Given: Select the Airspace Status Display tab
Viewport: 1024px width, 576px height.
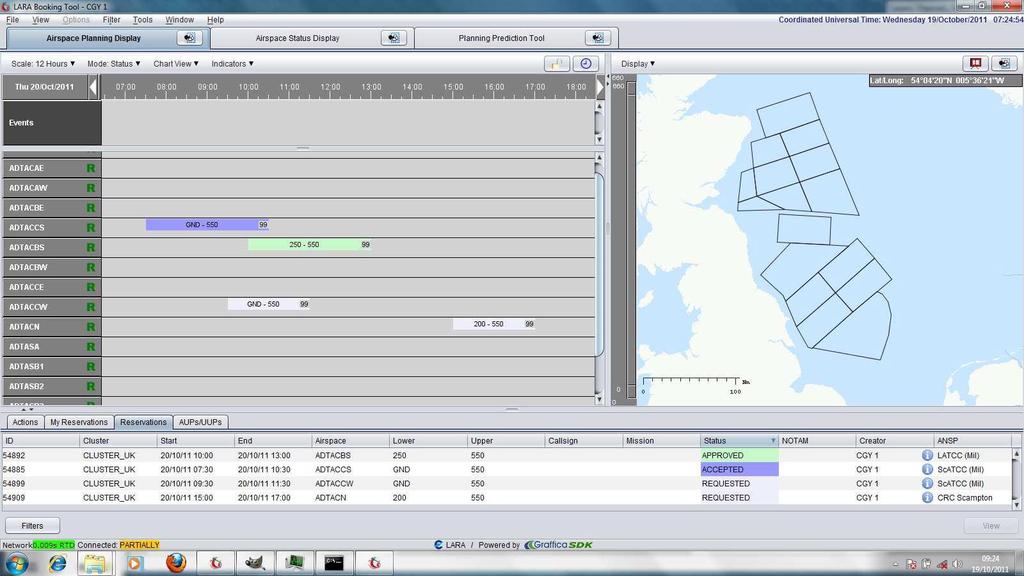Looking at the screenshot, I should [x=297, y=38].
